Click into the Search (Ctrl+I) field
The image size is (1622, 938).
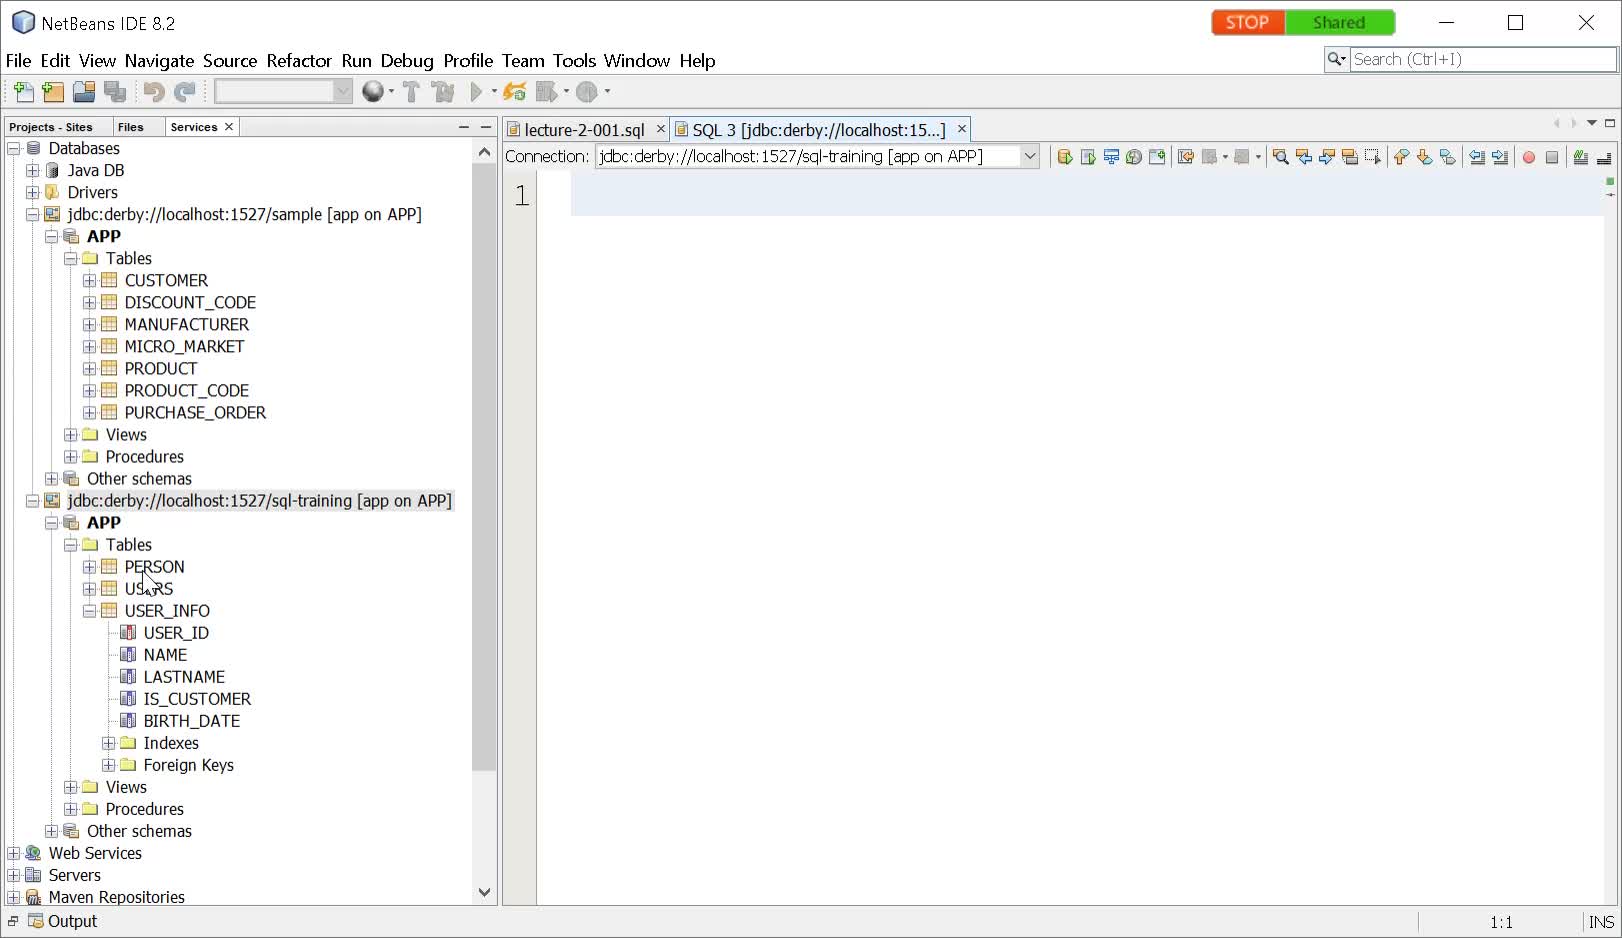pyautogui.click(x=1482, y=59)
